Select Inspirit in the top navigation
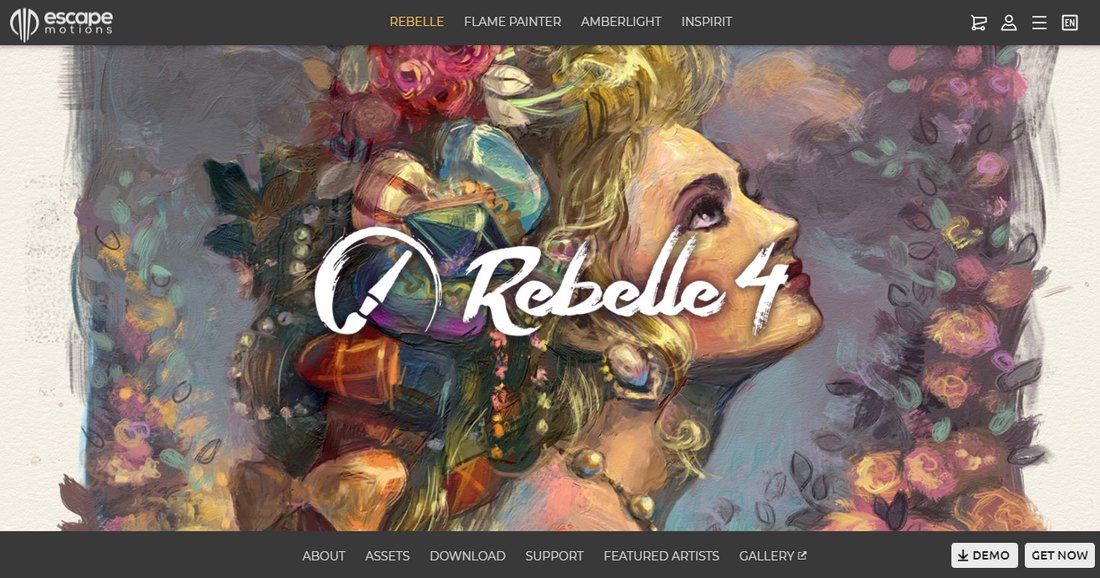Viewport: 1100px width, 578px height. click(706, 22)
